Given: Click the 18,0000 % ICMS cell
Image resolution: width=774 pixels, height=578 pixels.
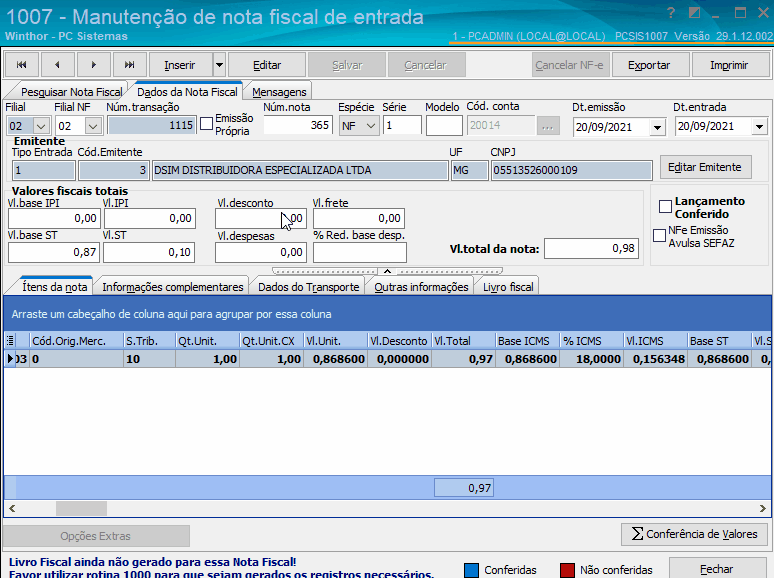Looking at the screenshot, I should pos(591,359).
